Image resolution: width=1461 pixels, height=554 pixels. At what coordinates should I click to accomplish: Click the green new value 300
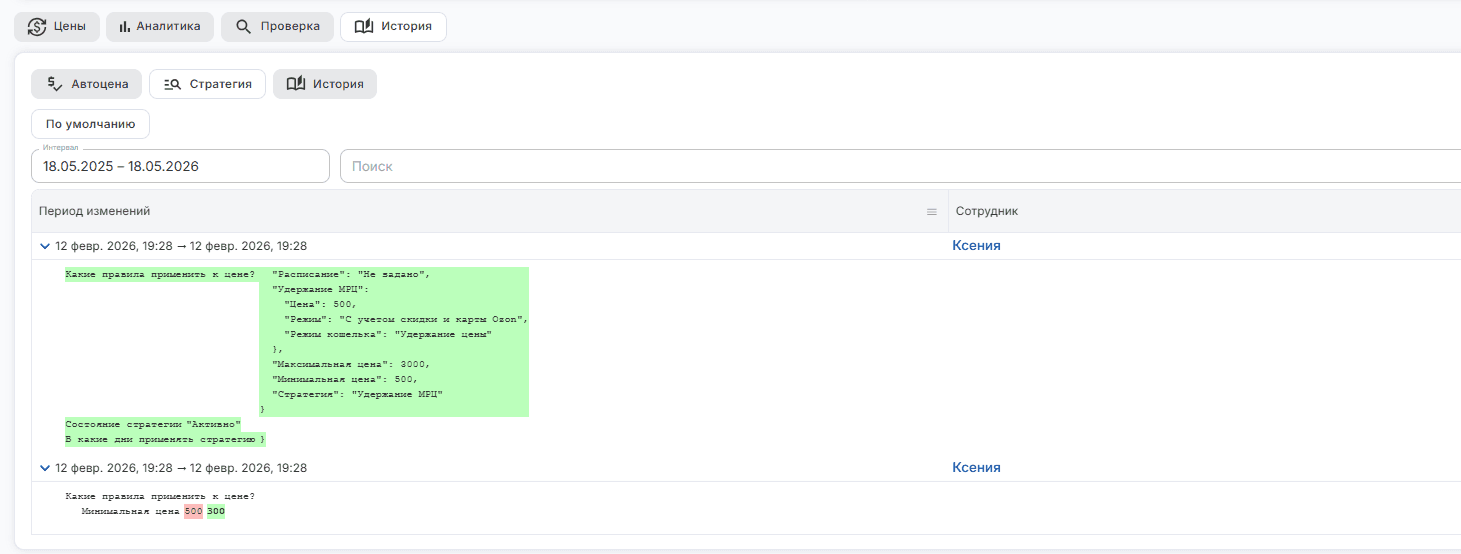(x=216, y=512)
